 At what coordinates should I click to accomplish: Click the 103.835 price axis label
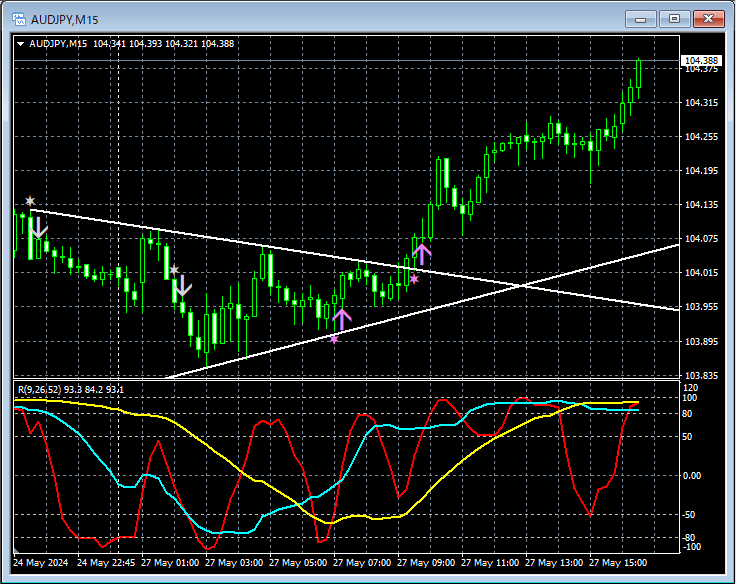pyautogui.click(x=701, y=375)
